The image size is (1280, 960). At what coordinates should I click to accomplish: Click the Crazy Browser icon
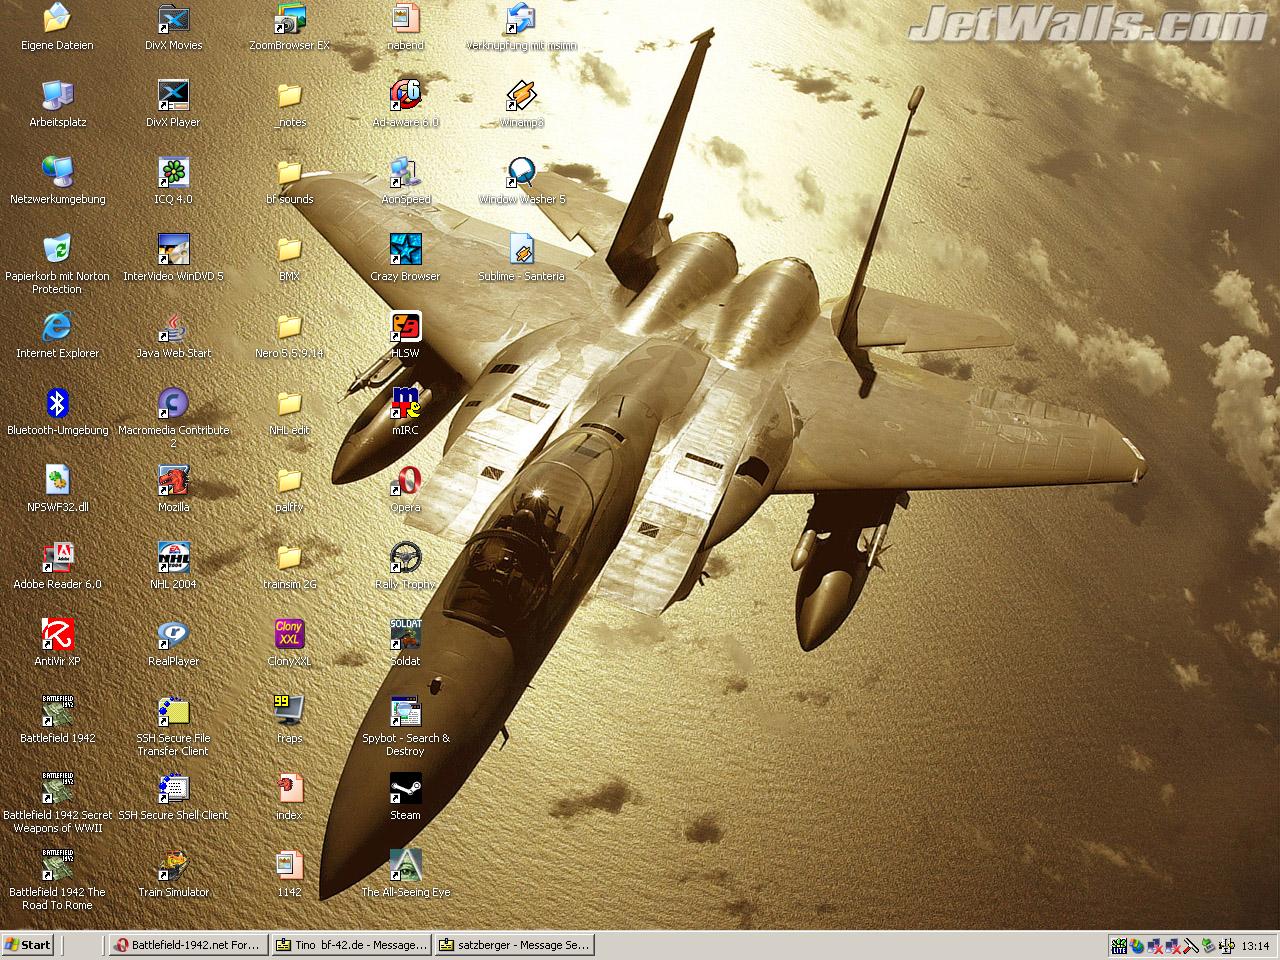coord(405,250)
